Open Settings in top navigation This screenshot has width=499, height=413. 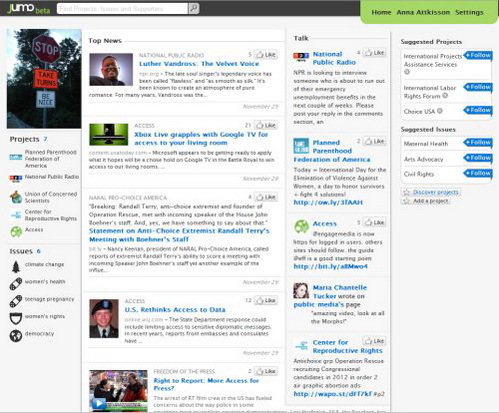point(469,12)
